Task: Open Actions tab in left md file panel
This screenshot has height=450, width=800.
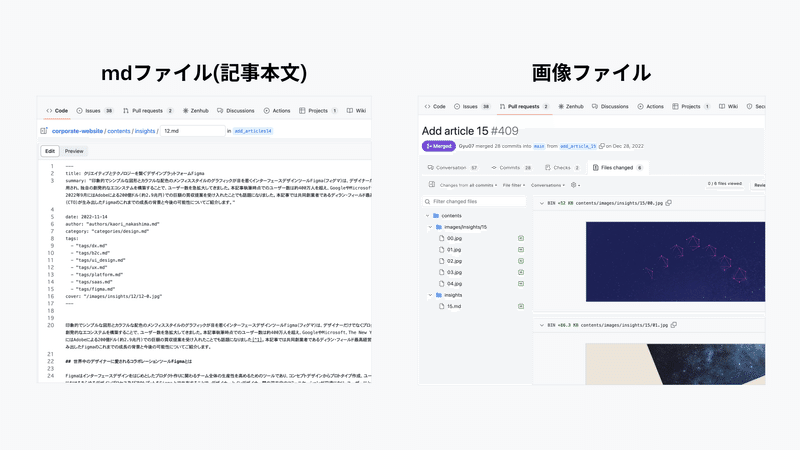Action: pyautogui.click(x=277, y=111)
